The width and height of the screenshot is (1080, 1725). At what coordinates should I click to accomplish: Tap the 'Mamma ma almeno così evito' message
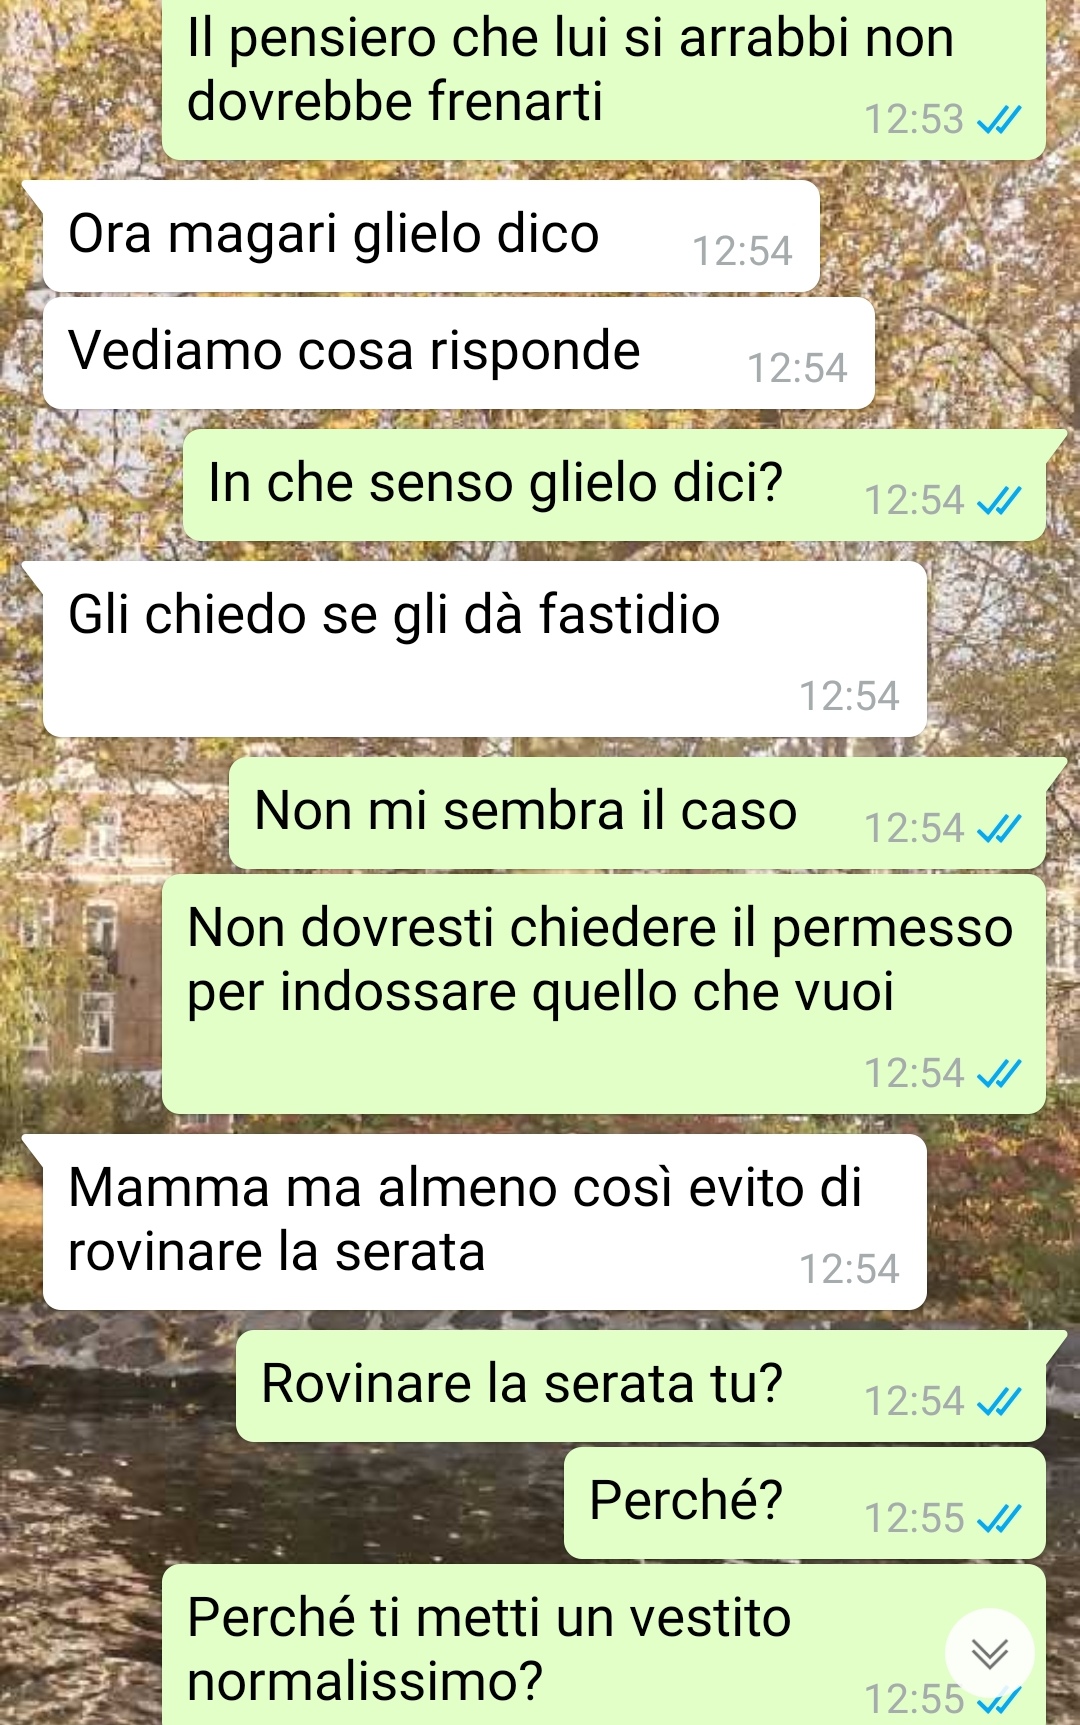485,1222
